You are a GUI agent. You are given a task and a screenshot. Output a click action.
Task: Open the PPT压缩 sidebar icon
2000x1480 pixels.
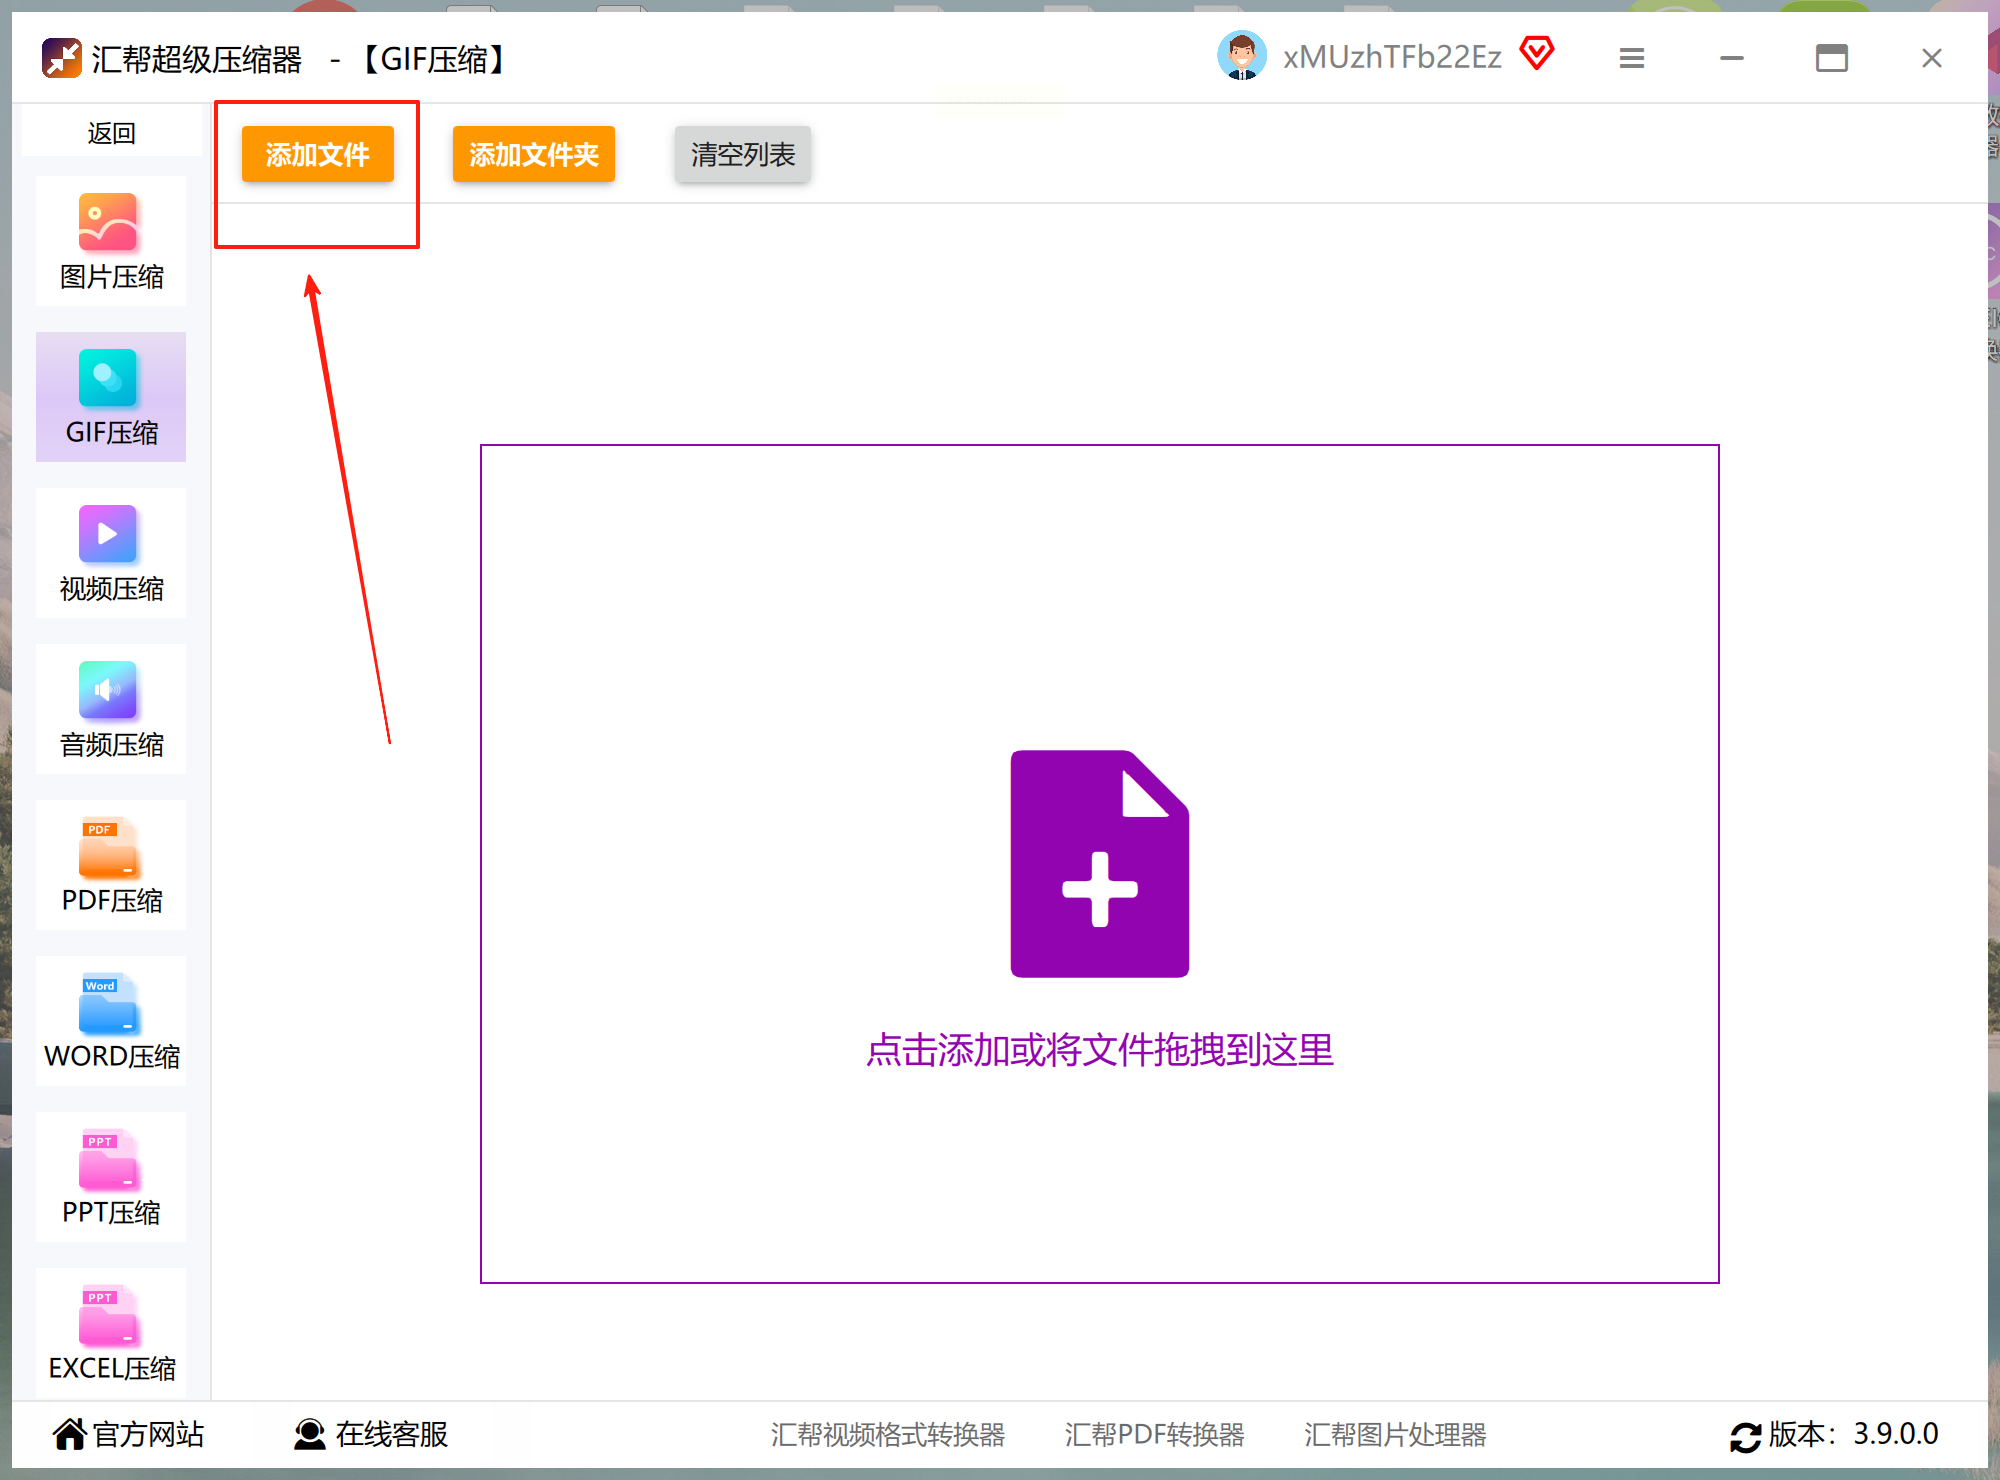click(x=108, y=1158)
